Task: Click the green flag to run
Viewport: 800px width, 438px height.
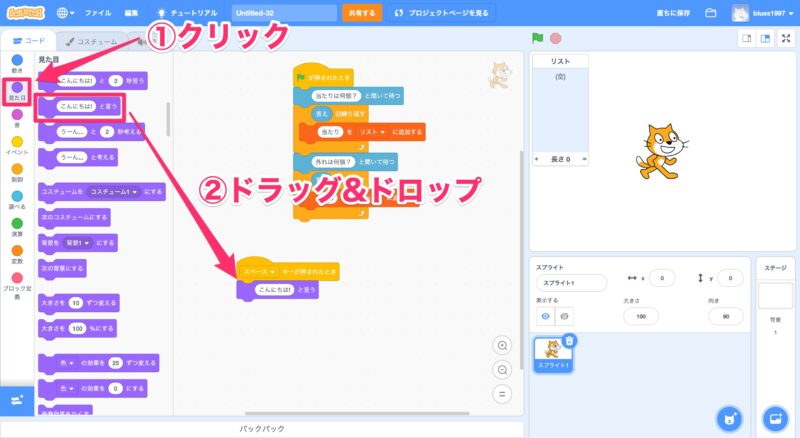Action: tap(538, 38)
